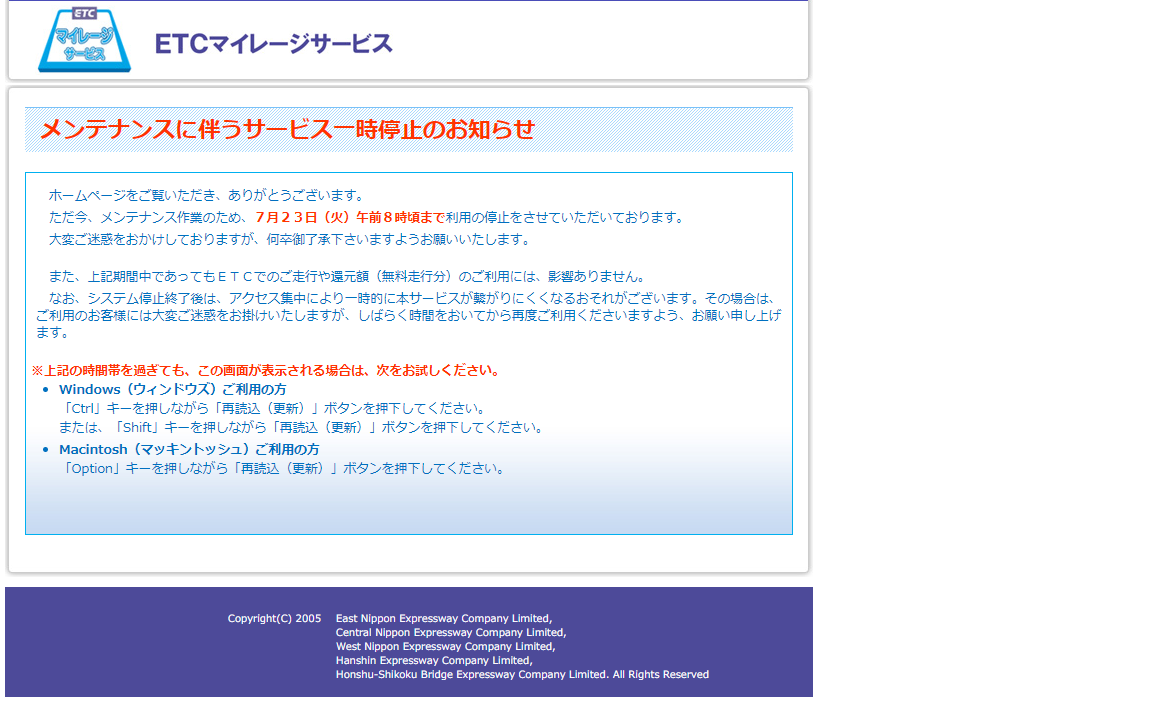Click the line starting また、上記期間中であっても
The image size is (1152, 702).
348,277
